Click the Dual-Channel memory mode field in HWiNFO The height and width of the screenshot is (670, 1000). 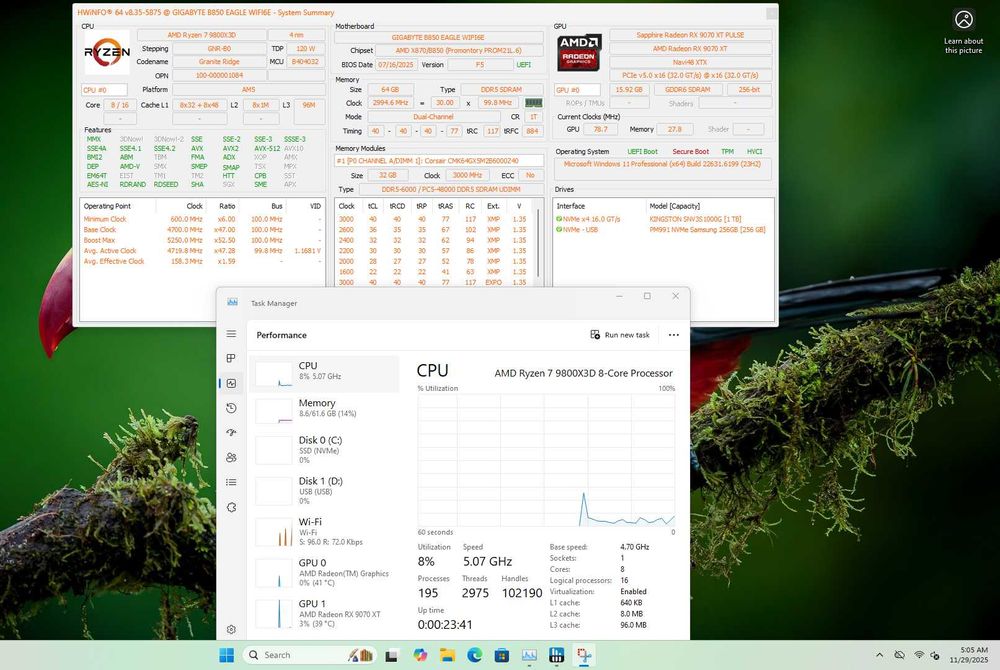(433, 117)
